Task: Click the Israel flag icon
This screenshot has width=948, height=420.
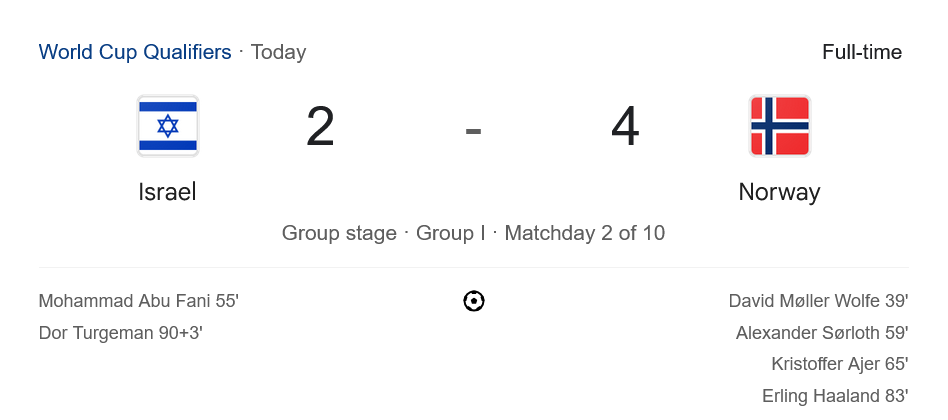Action: click(x=168, y=126)
